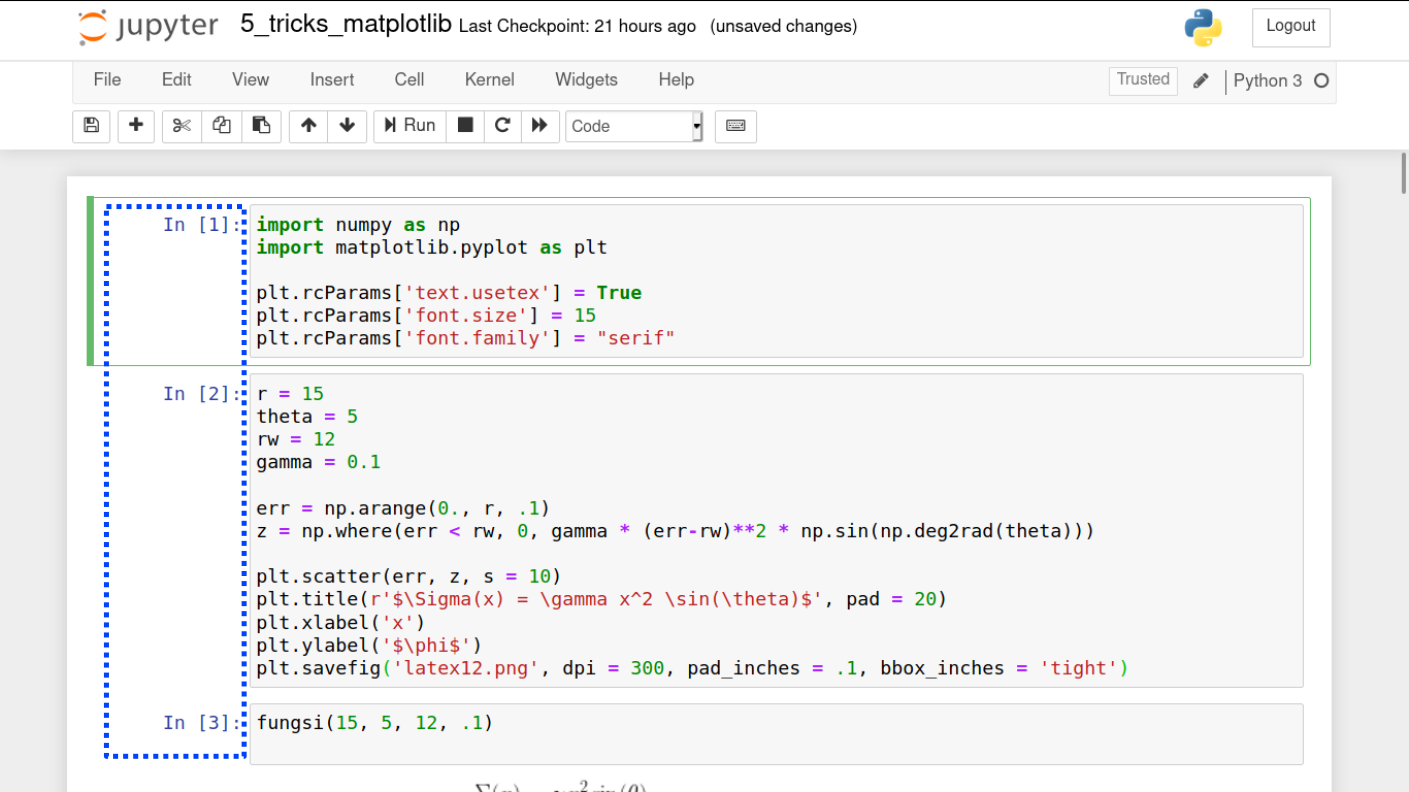Restart kernel and rerun all fast-forward icon

(x=539, y=126)
